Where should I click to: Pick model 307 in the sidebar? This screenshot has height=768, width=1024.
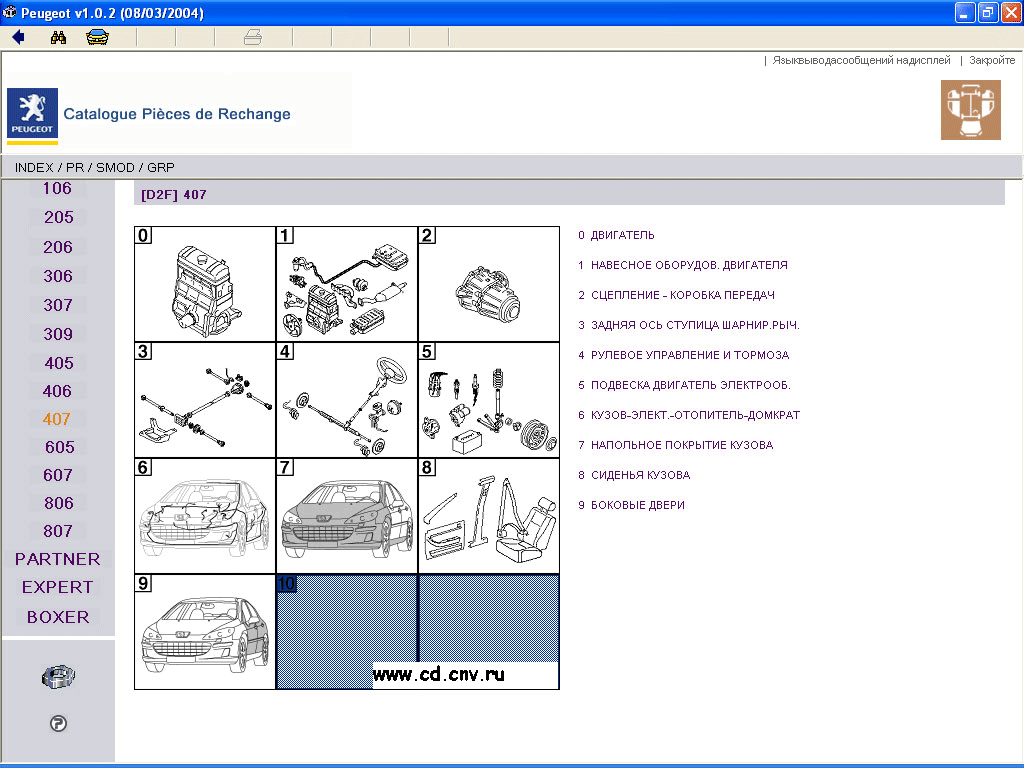58,305
